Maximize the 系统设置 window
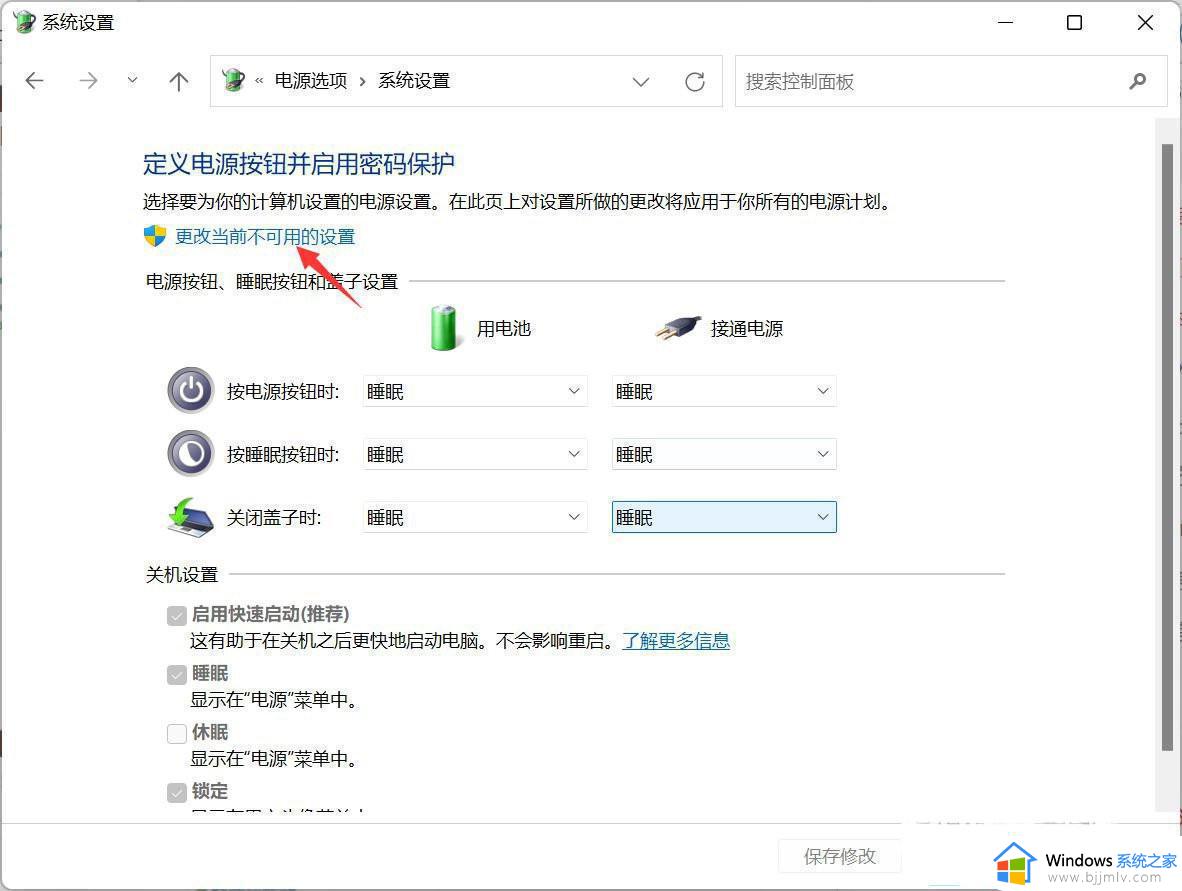Screen dimensions: 1182x891 point(1074,23)
